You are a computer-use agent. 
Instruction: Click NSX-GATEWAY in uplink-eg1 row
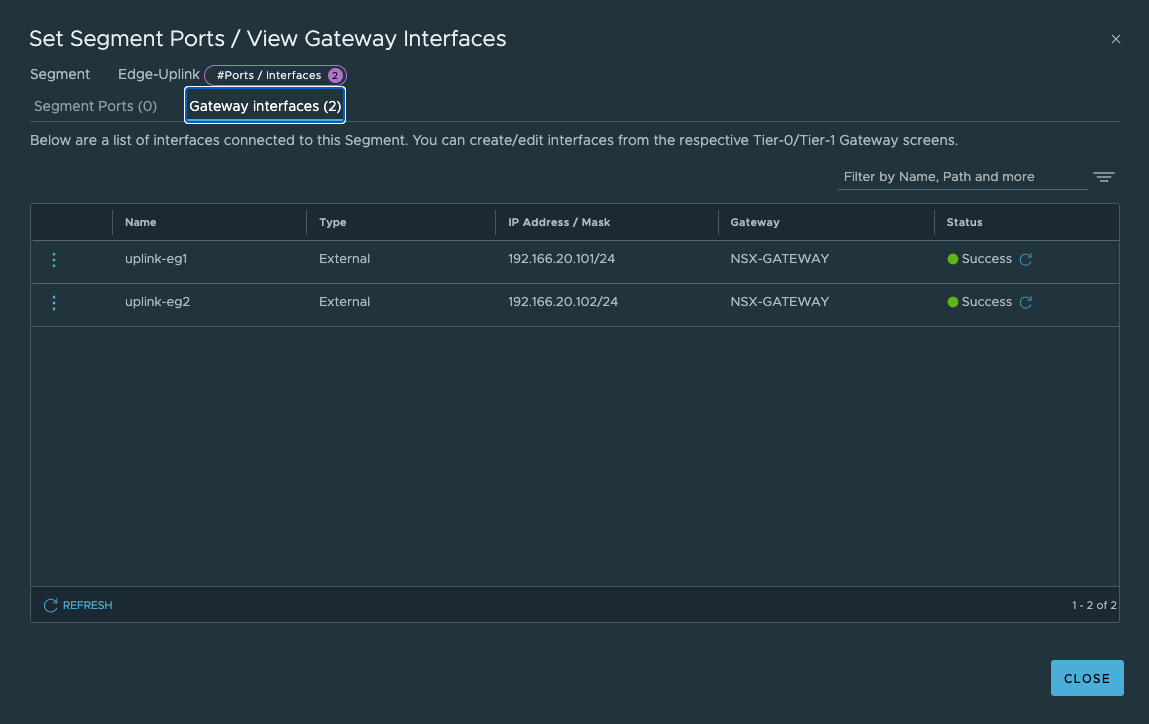point(780,259)
